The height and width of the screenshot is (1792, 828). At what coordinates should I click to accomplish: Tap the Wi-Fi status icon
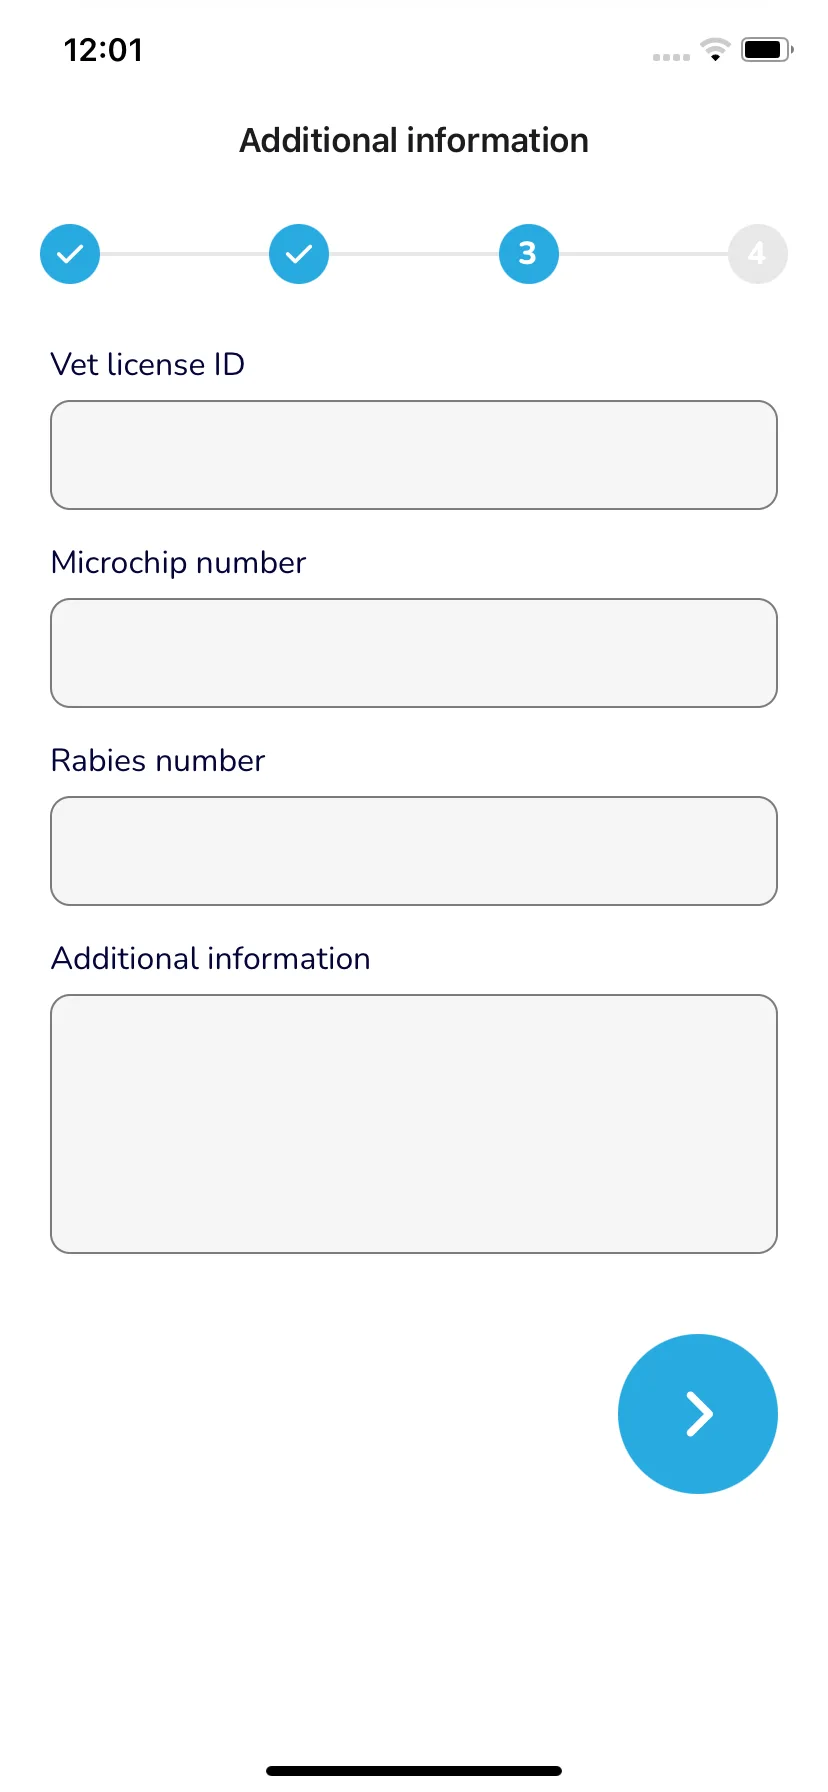coord(715,49)
